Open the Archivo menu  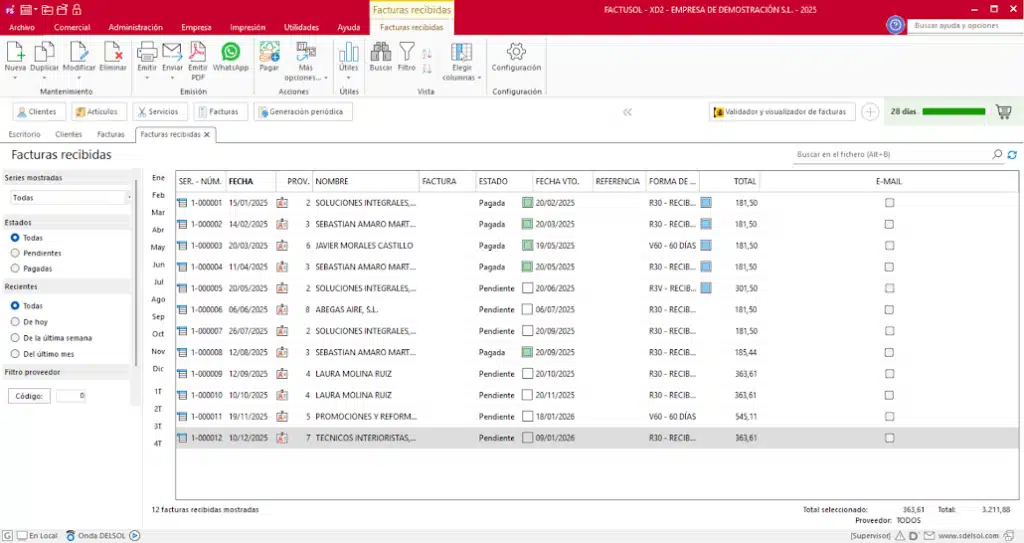[x=22, y=27]
